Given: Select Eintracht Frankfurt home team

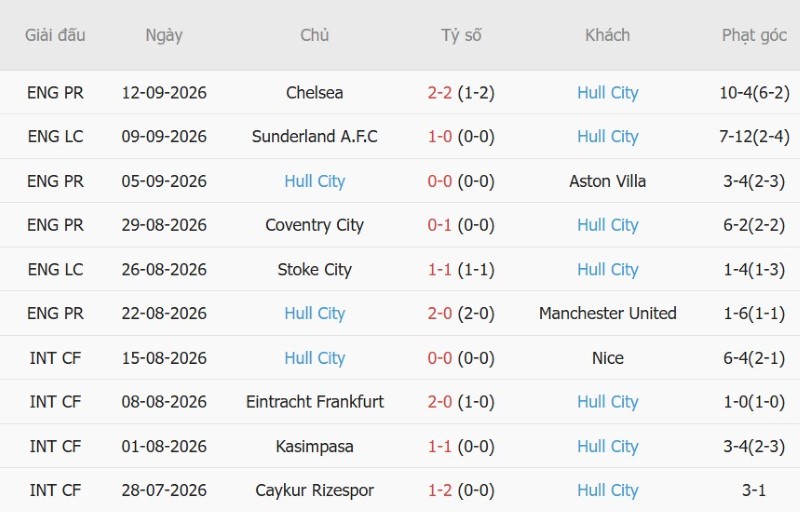Looking at the screenshot, I should (315, 402).
